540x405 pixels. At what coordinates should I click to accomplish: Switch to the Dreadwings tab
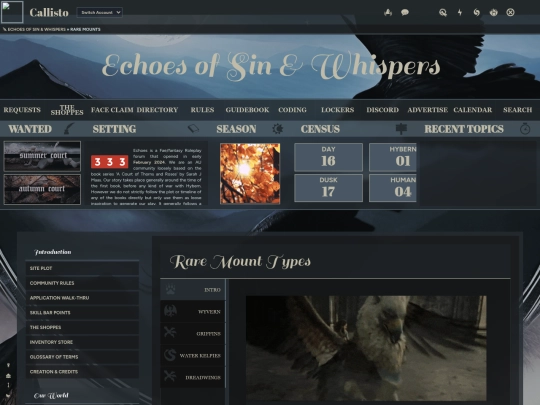(x=193, y=377)
